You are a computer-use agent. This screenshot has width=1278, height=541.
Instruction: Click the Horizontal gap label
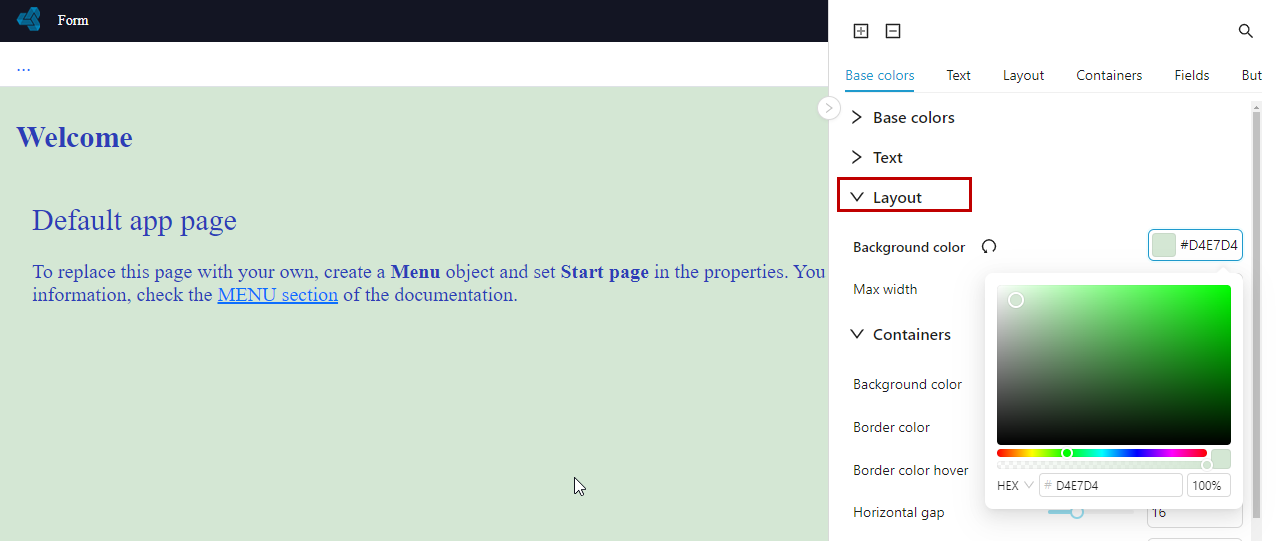898,512
